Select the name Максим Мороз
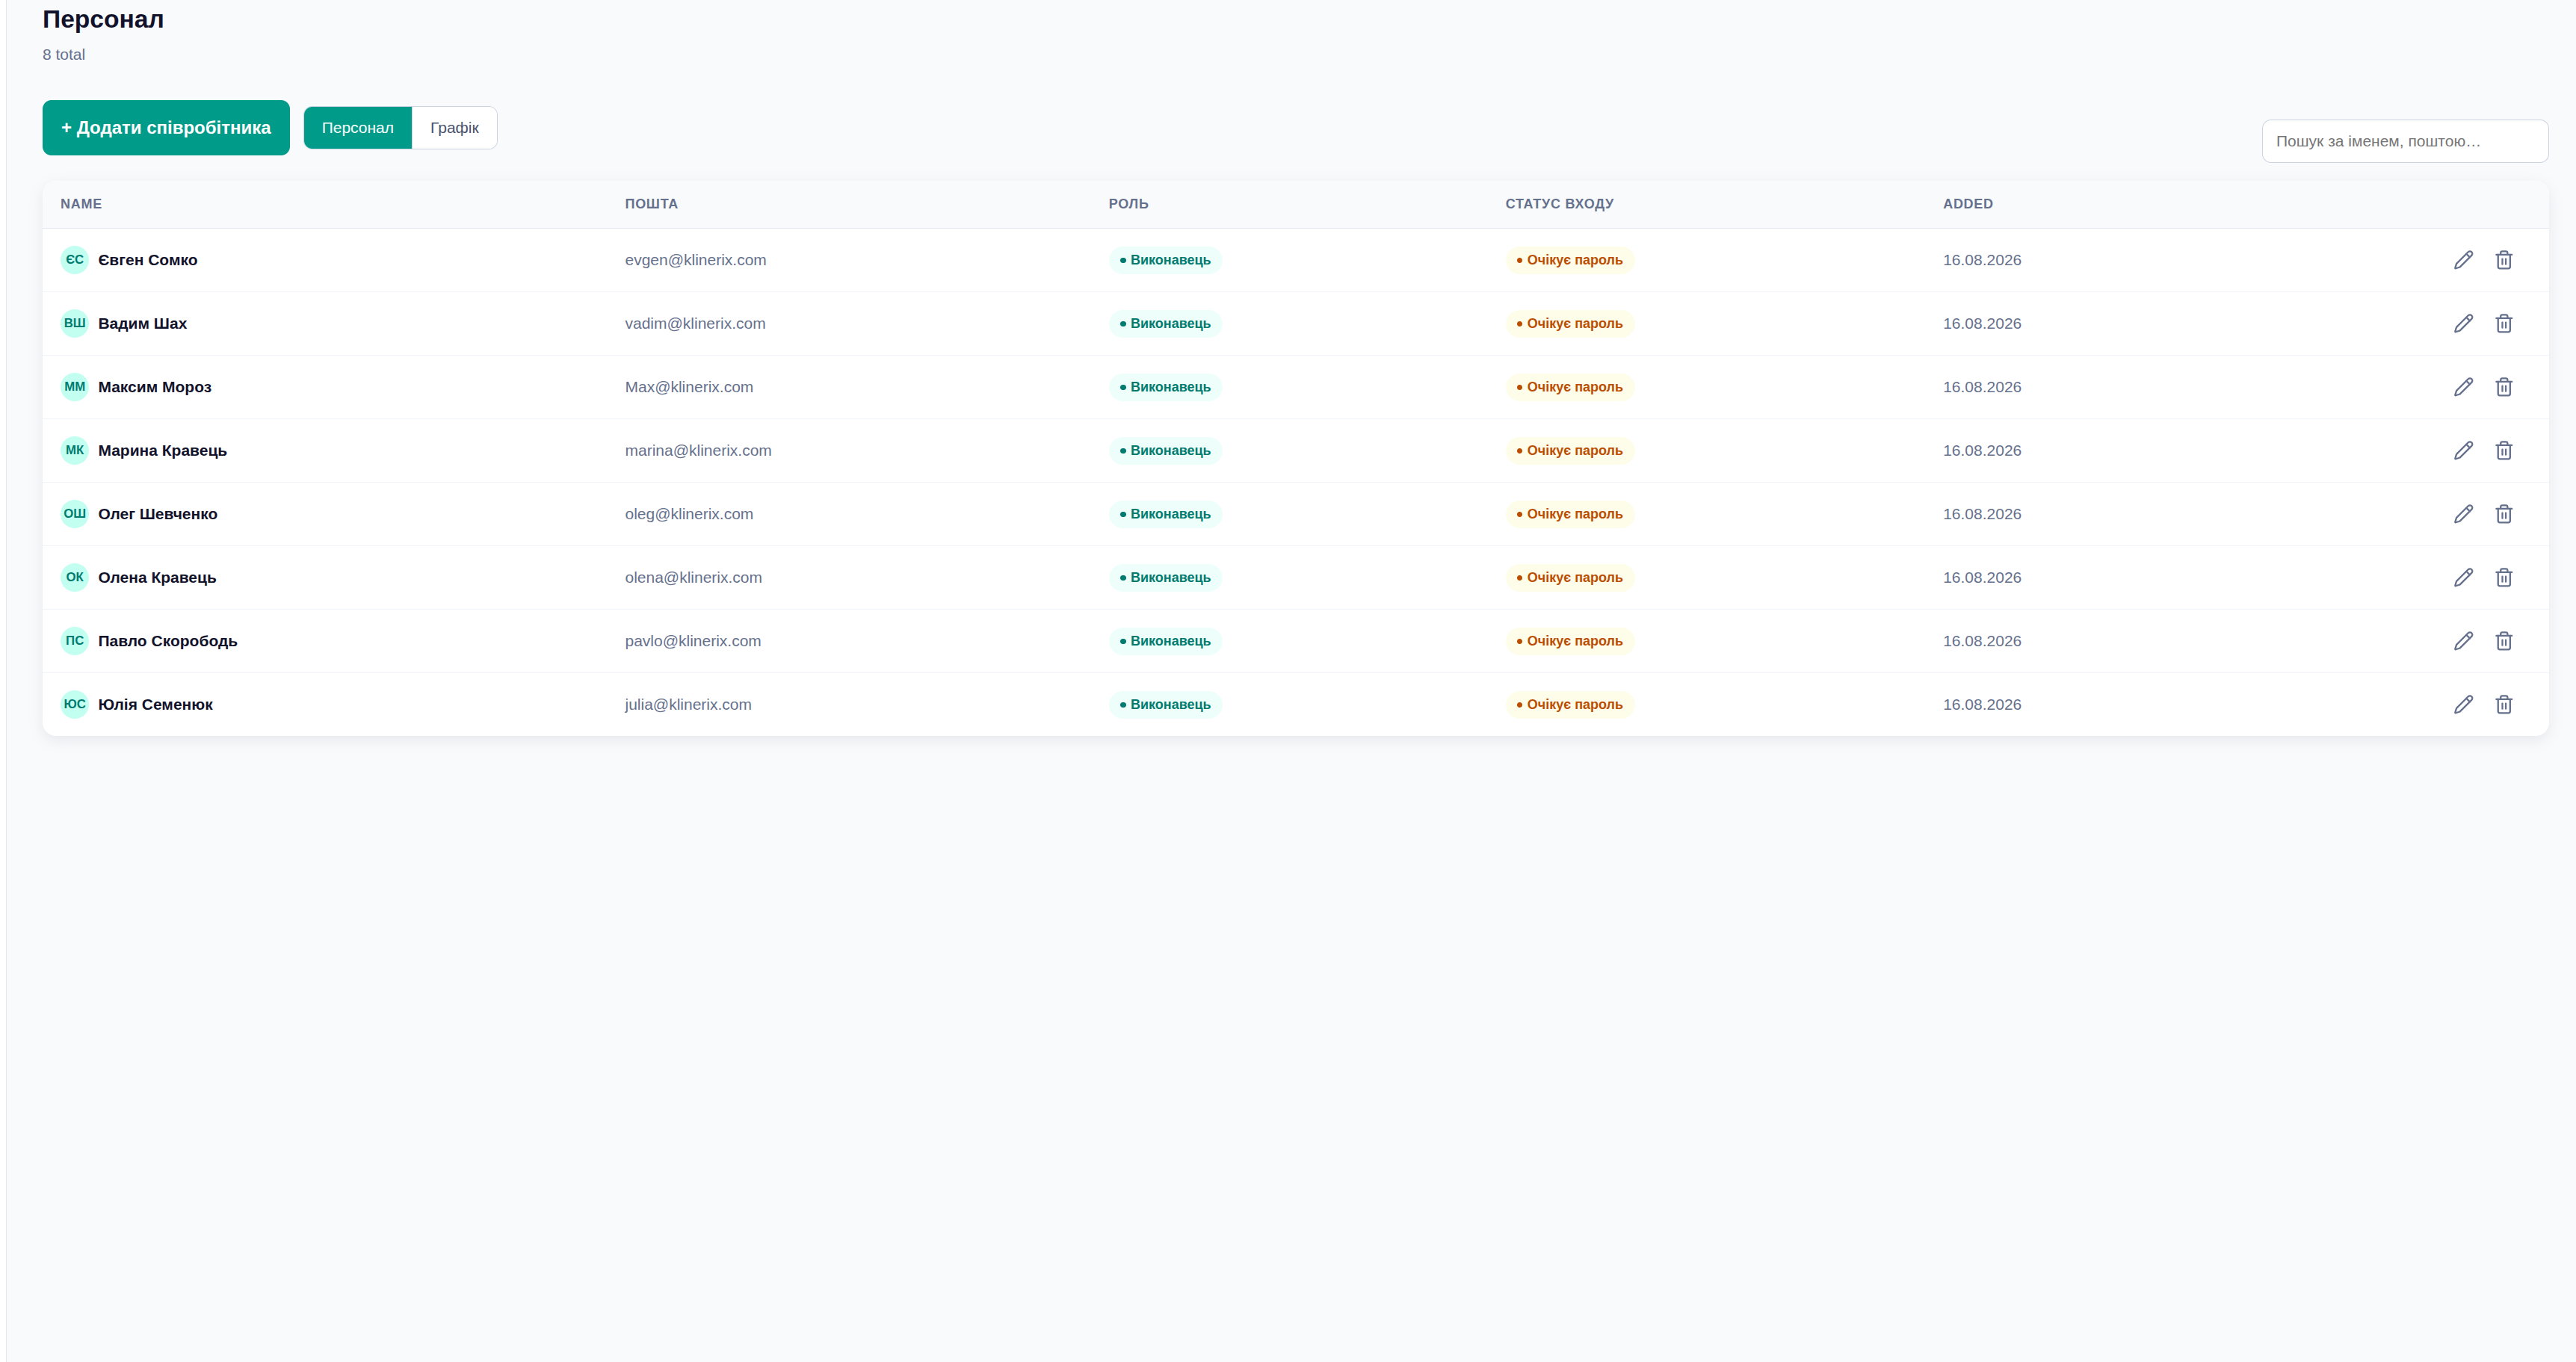Image resolution: width=2576 pixels, height=1362 pixels. pyautogui.click(x=155, y=387)
